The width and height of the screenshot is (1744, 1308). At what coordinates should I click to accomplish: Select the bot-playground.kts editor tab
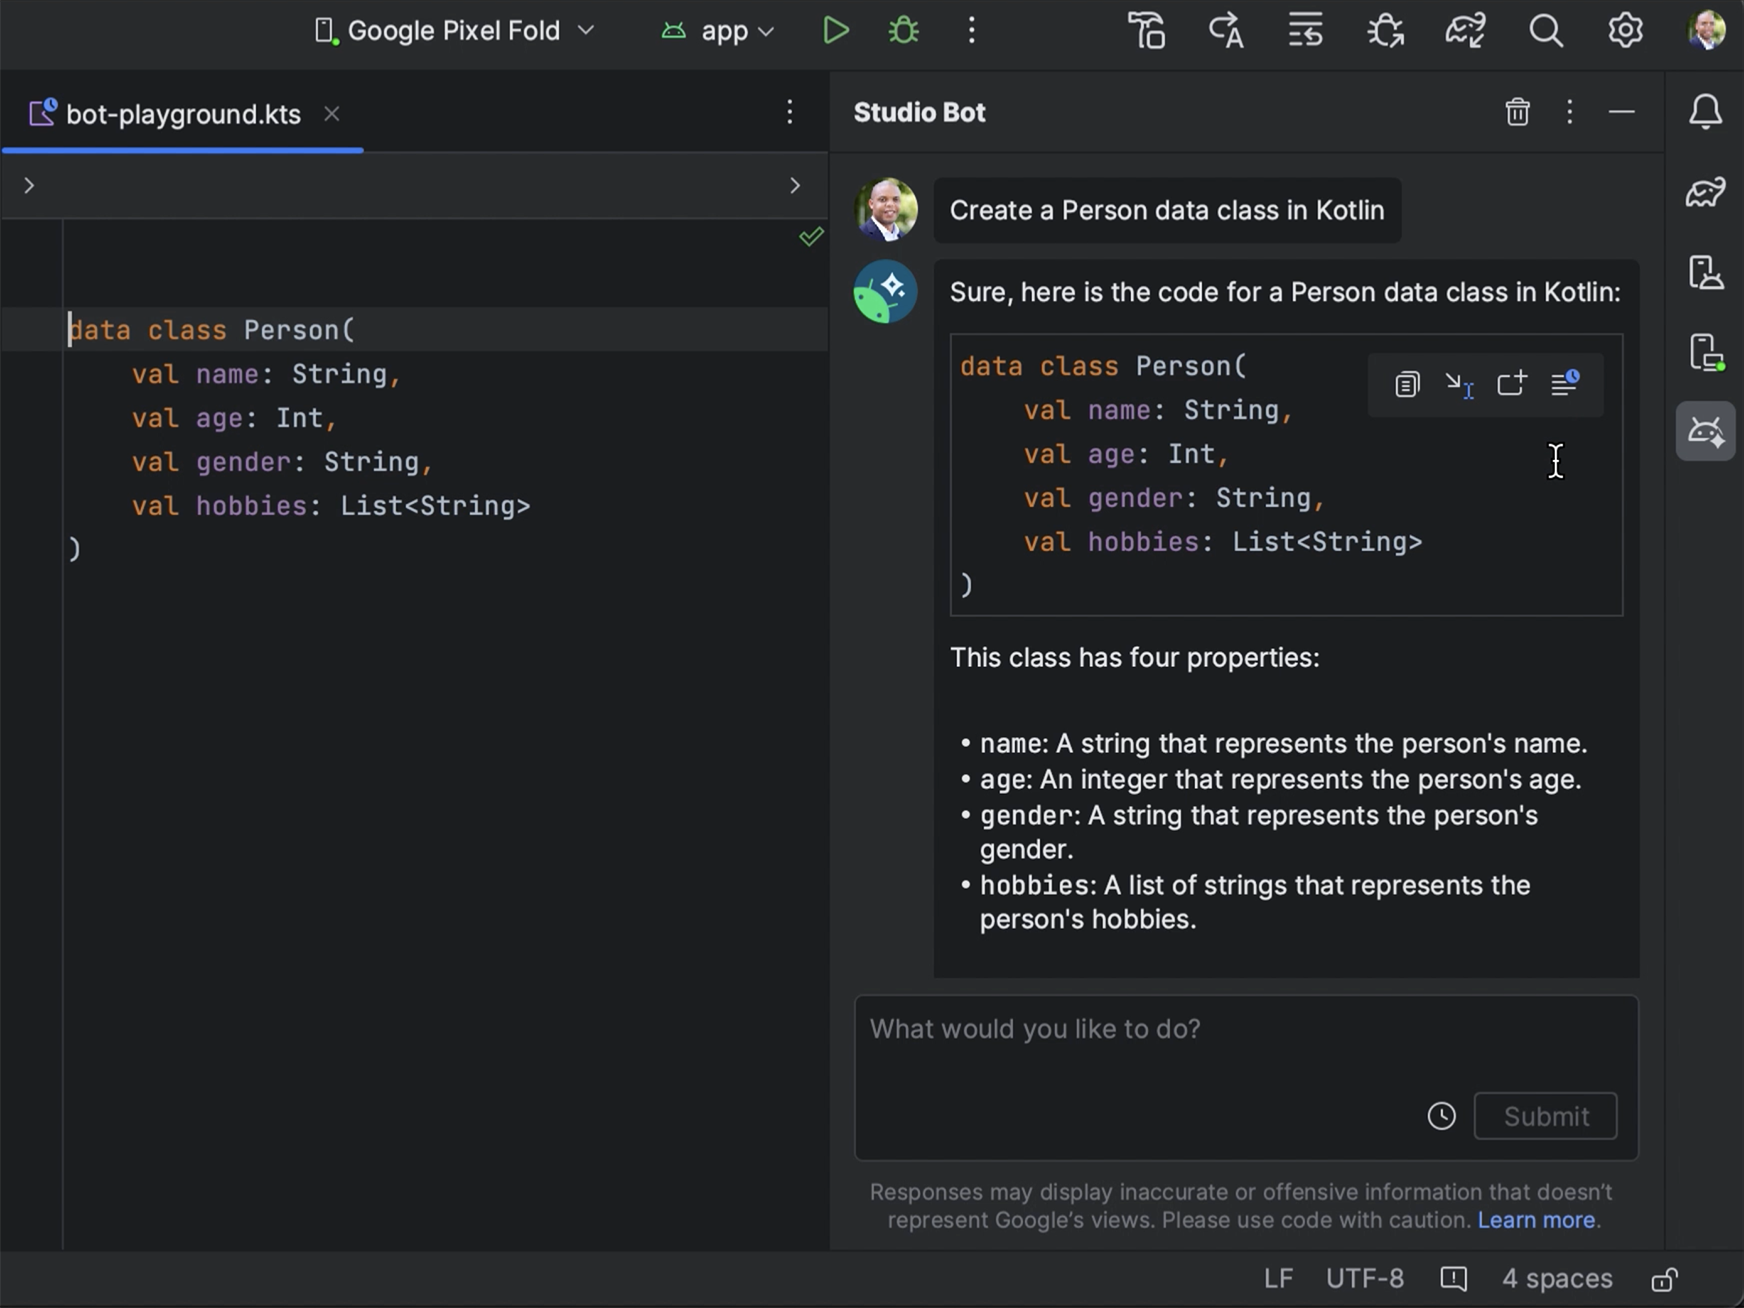point(182,114)
